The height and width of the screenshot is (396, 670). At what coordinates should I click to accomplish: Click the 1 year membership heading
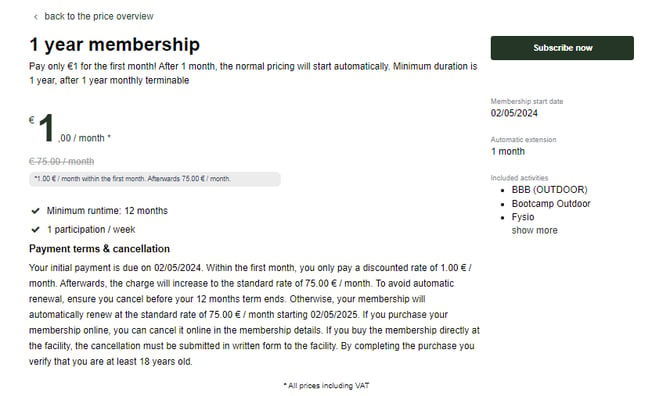[115, 44]
